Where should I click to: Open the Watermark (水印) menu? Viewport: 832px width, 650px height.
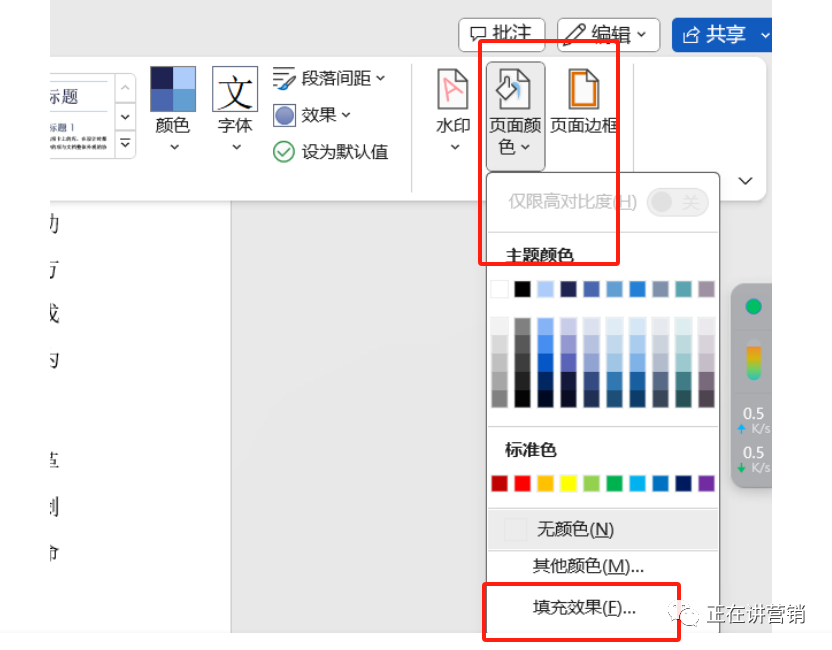tap(453, 110)
